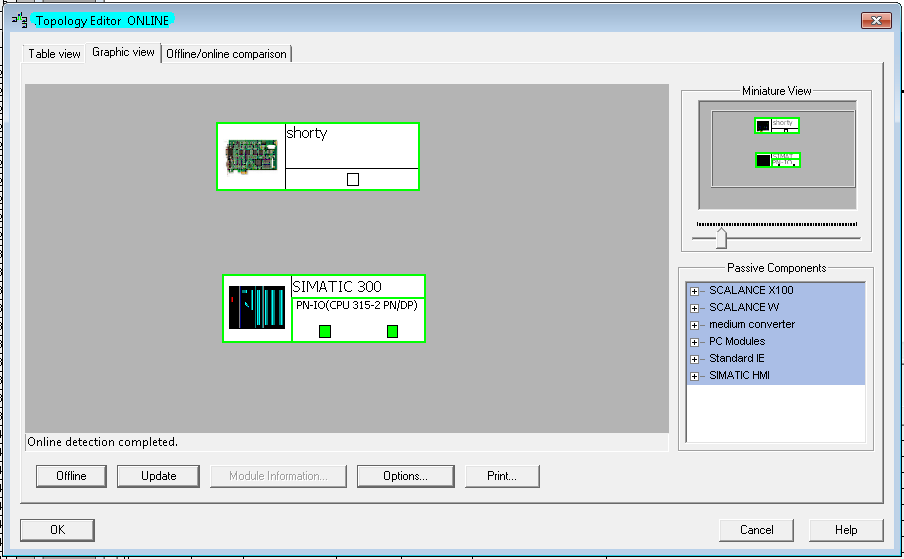Open the Offline/online comparison tab

(x=226, y=54)
